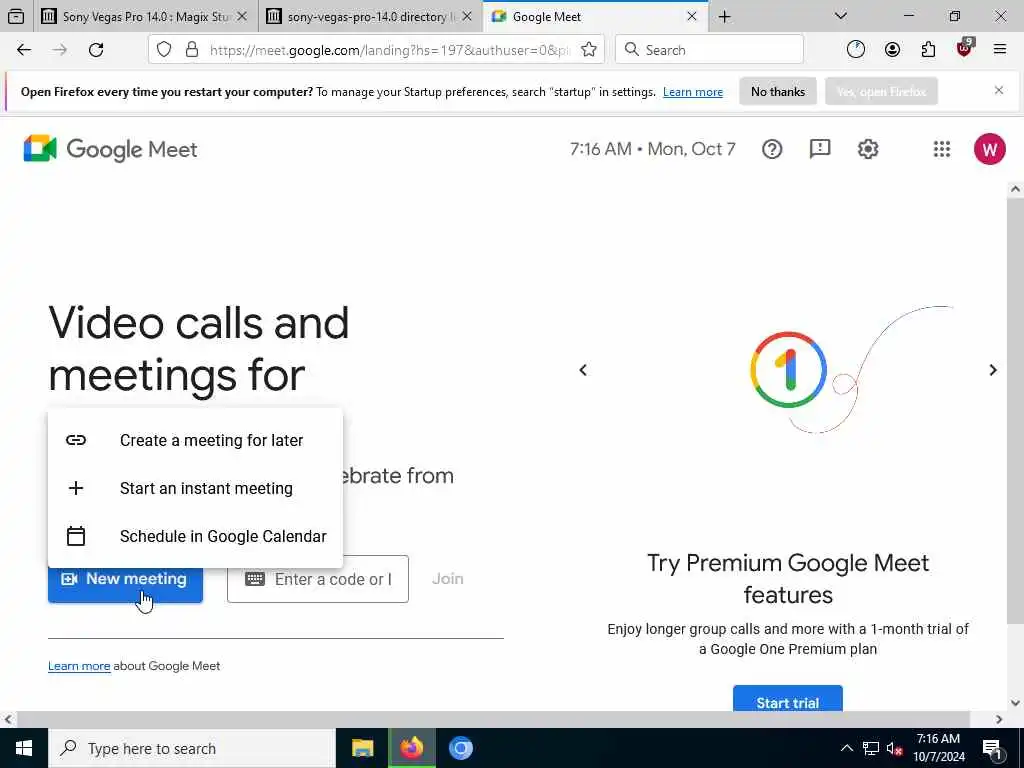Open Learn more link in startup notification

tap(693, 92)
